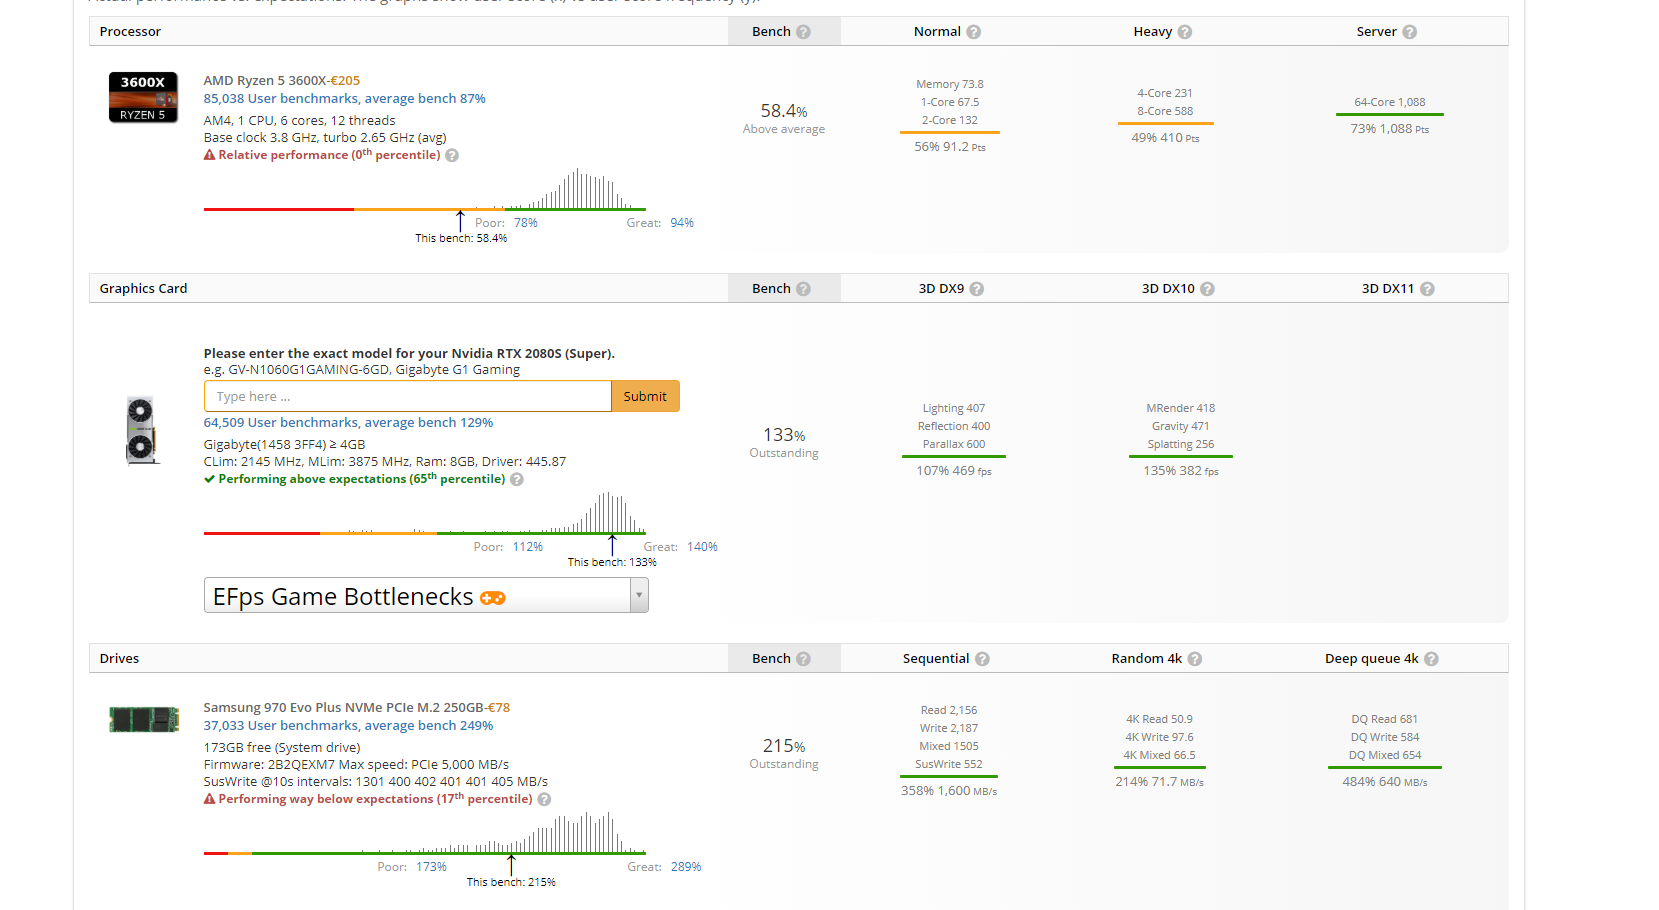Click drive Great 289% link
The image size is (1659, 910).
(x=686, y=867)
